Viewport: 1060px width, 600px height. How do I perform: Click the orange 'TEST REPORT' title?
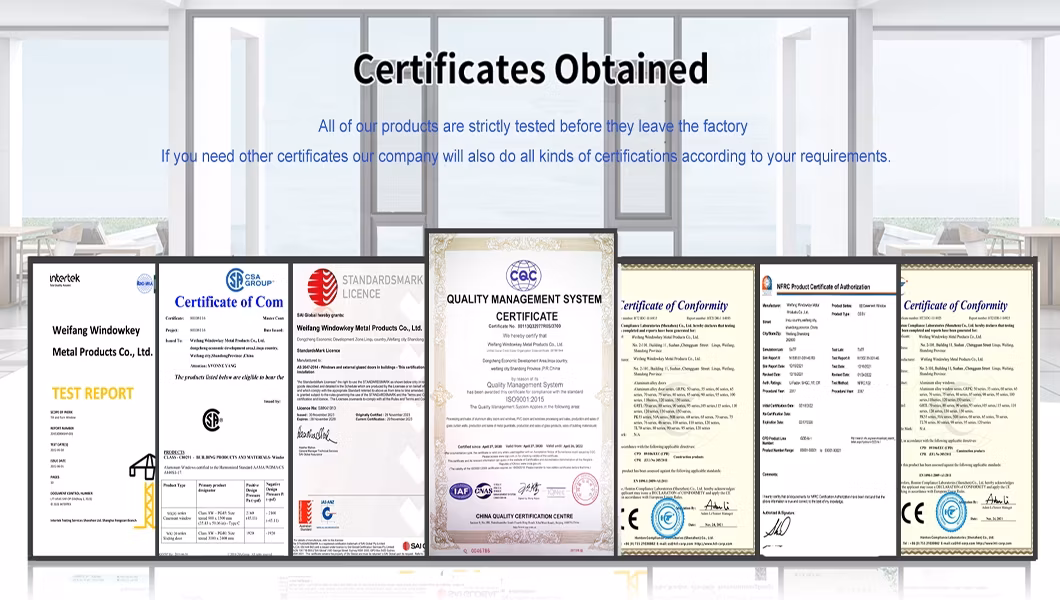tap(93, 393)
